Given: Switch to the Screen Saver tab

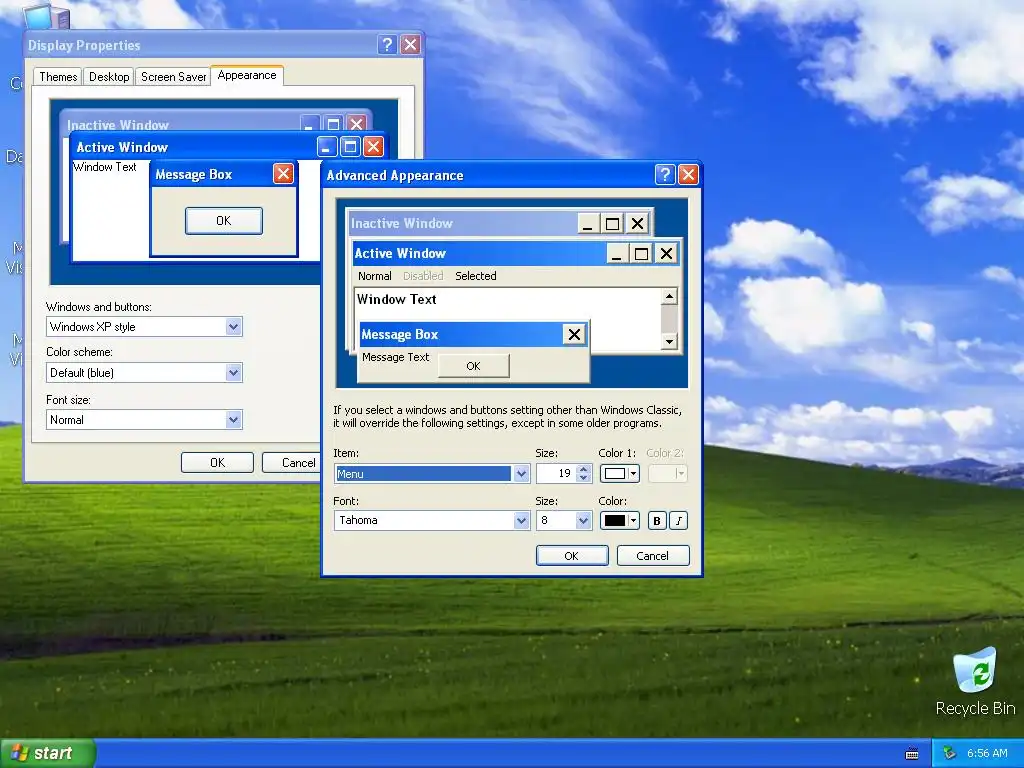Looking at the screenshot, I should tap(173, 76).
